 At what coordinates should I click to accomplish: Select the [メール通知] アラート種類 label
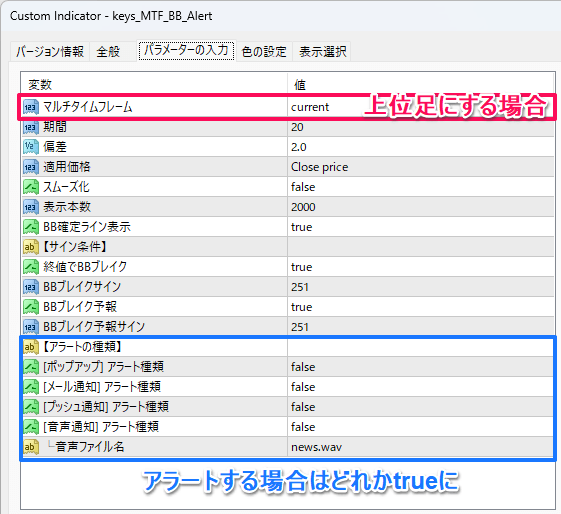pos(102,387)
